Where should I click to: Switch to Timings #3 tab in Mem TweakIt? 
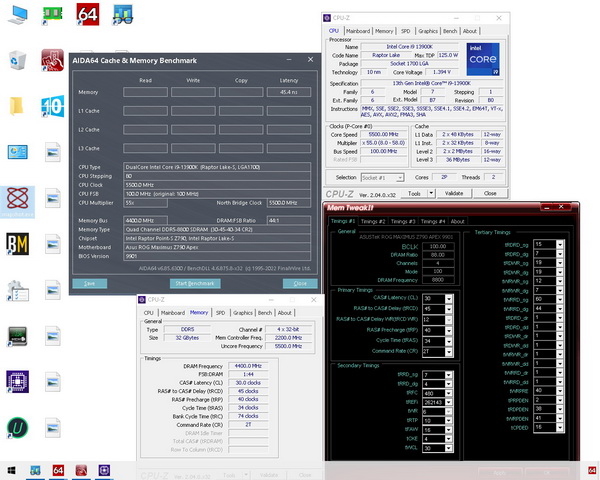pyautogui.click(x=403, y=221)
